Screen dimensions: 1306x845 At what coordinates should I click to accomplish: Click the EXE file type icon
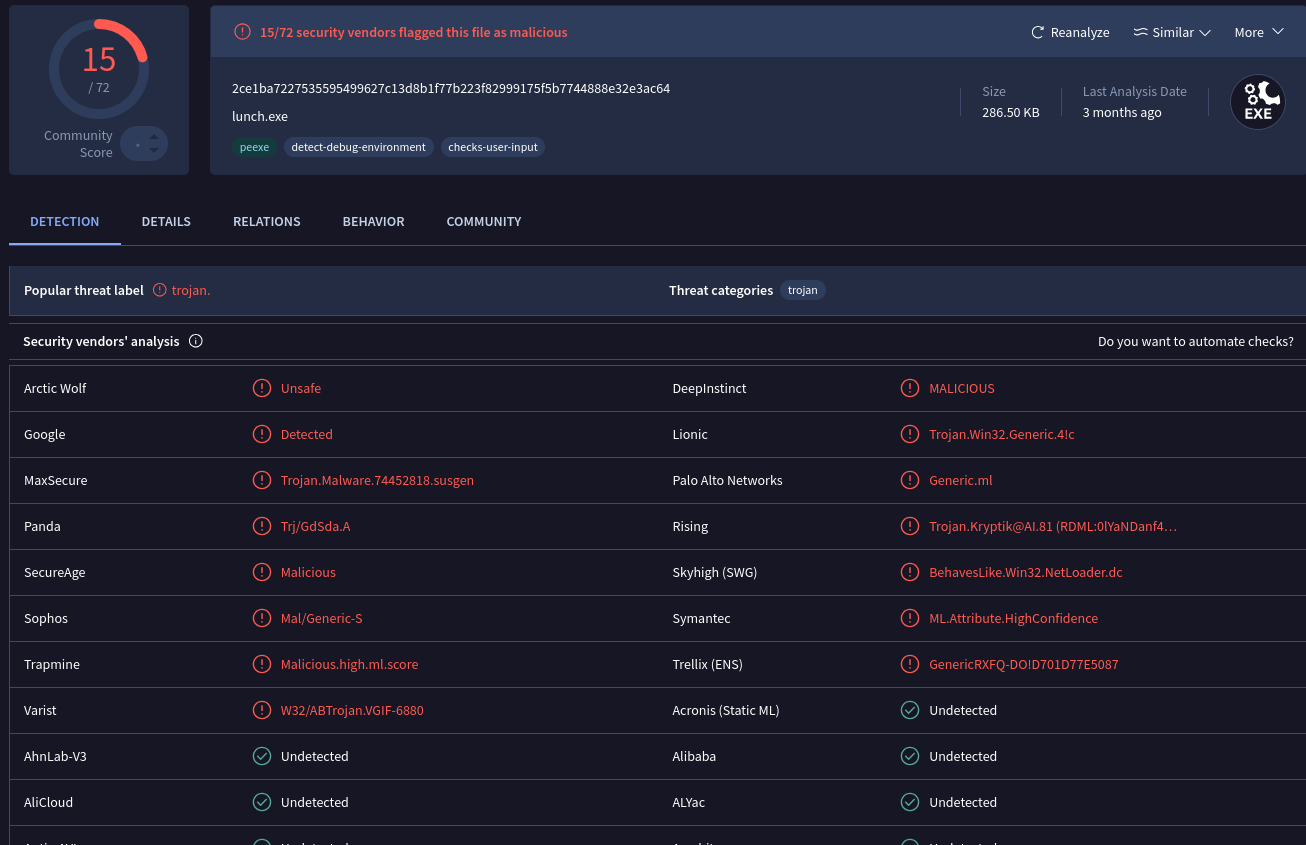pyautogui.click(x=1257, y=102)
